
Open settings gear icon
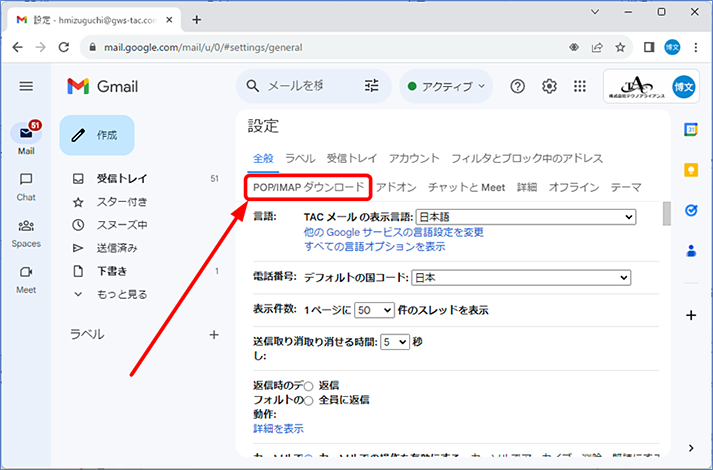(549, 86)
